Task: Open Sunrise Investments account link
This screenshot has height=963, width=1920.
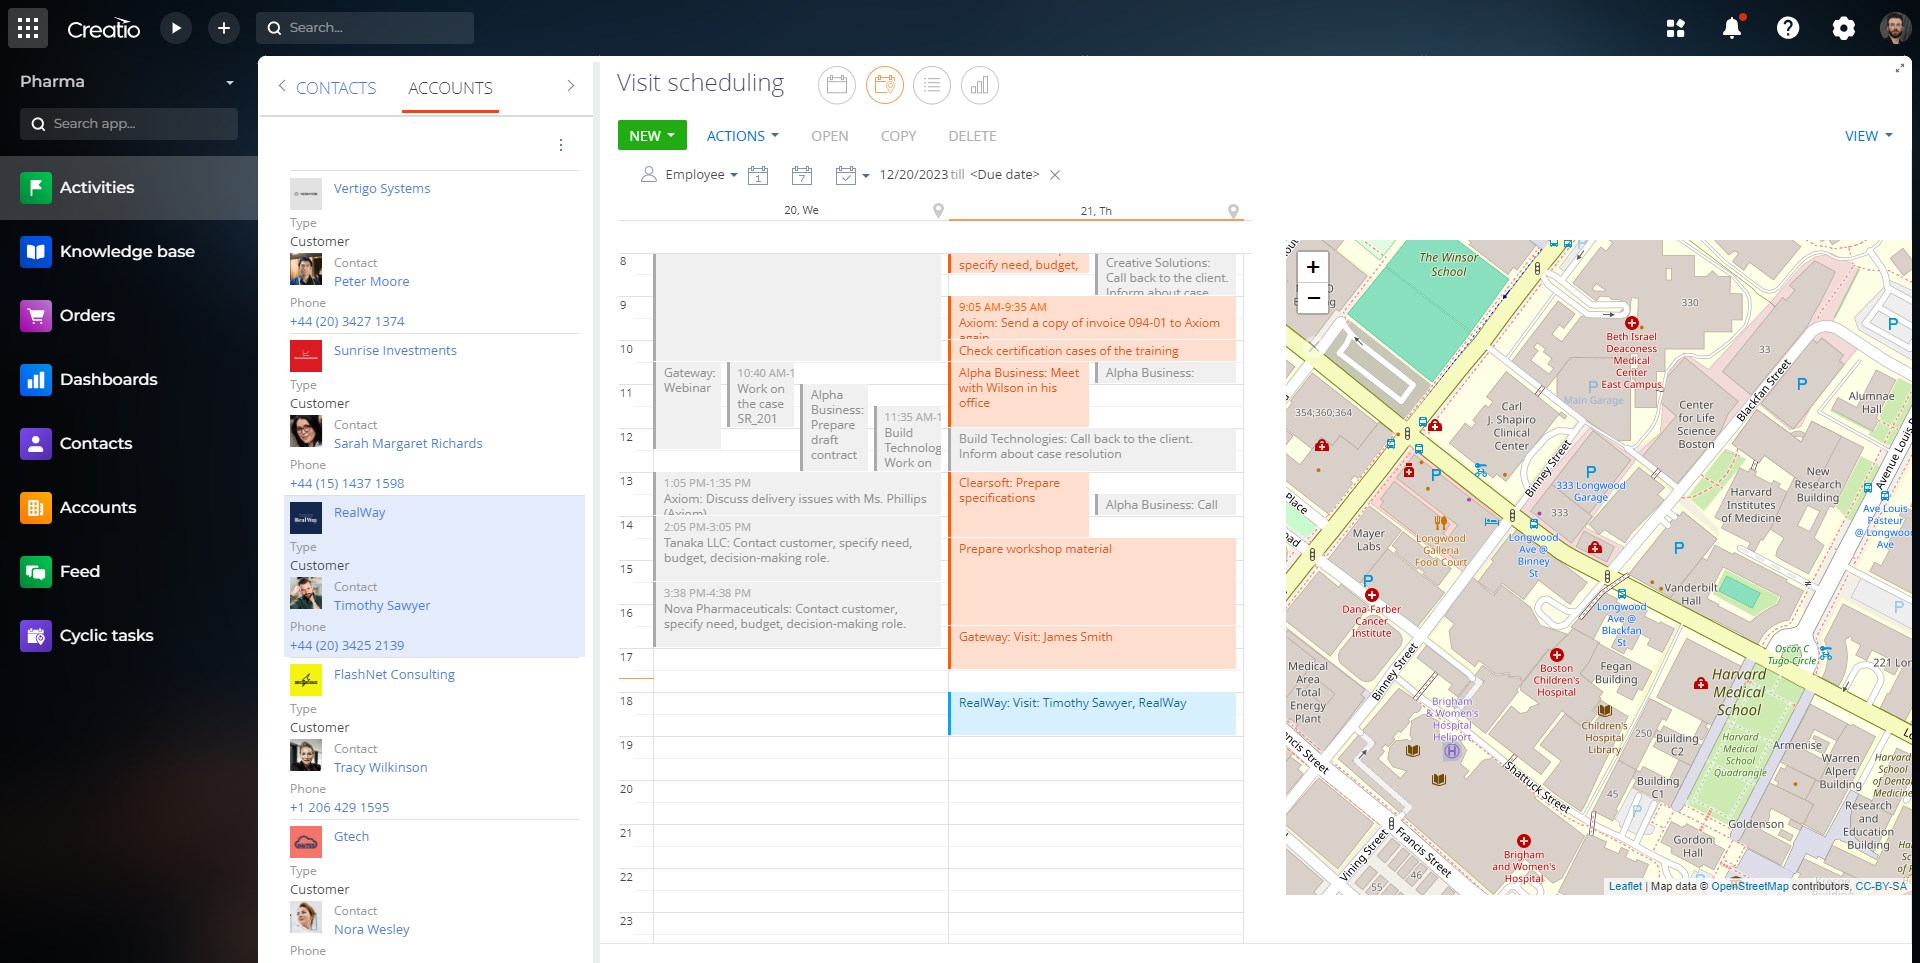Action: tap(395, 350)
